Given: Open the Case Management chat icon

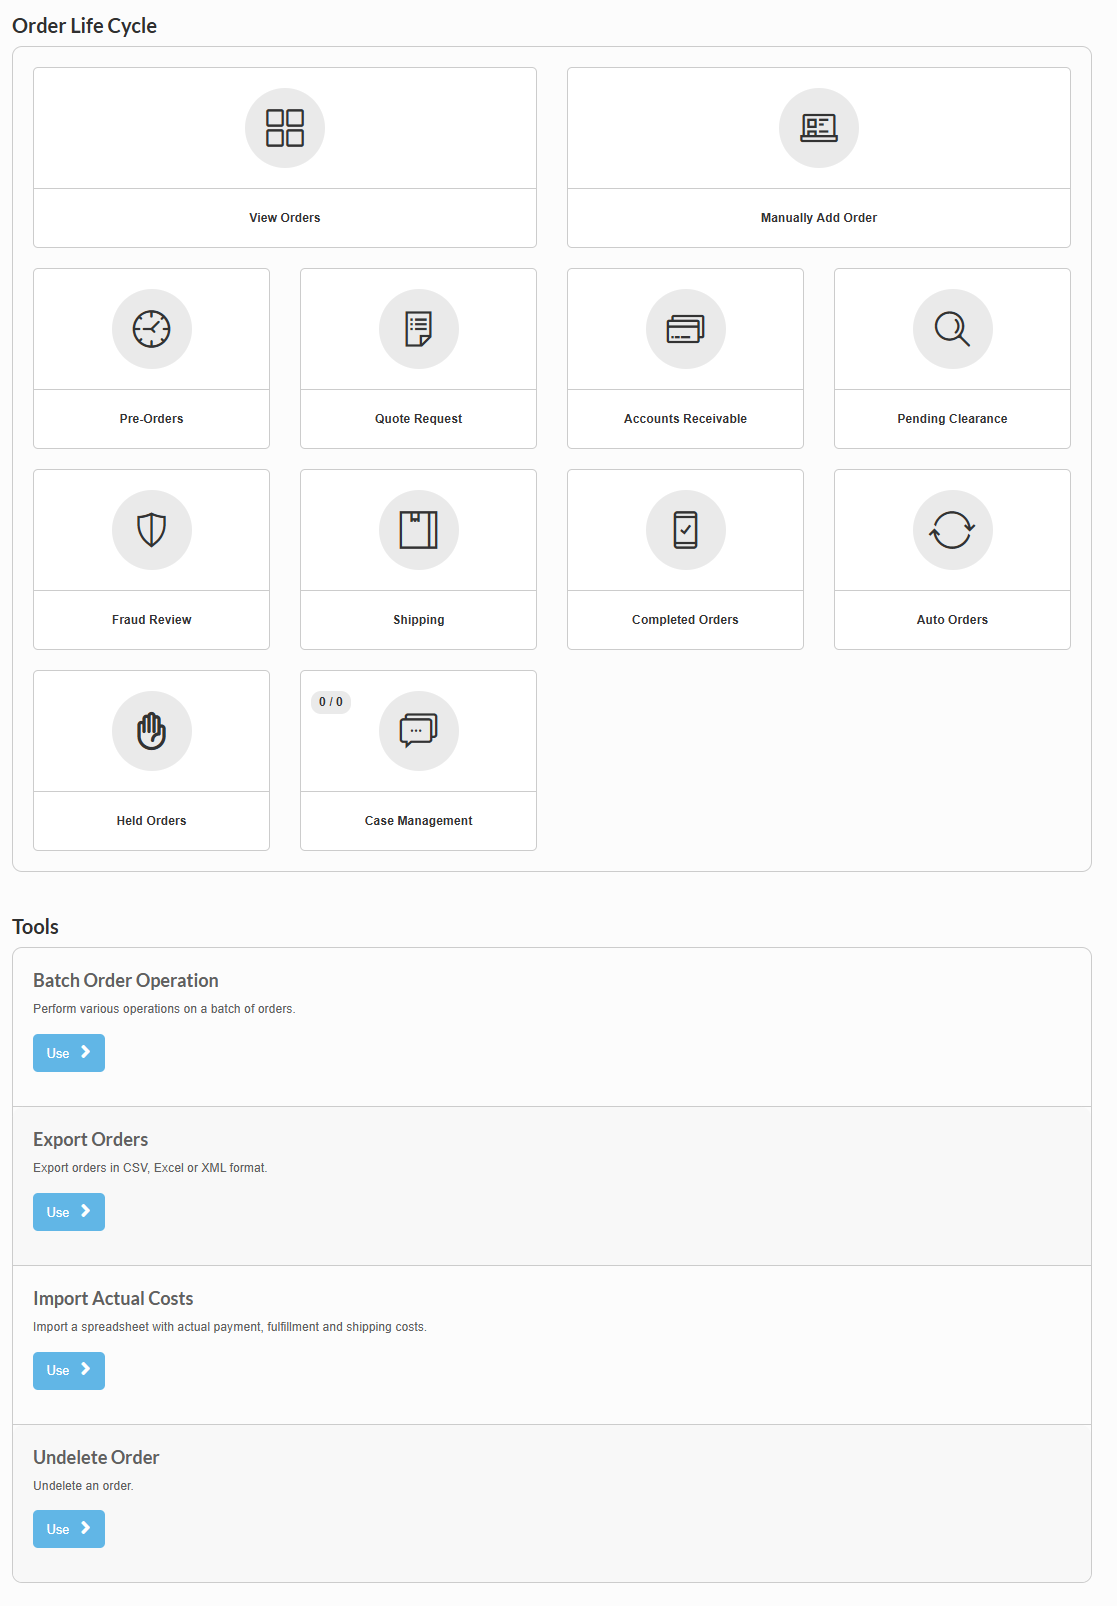Looking at the screenshot, I should coord(419,731).
